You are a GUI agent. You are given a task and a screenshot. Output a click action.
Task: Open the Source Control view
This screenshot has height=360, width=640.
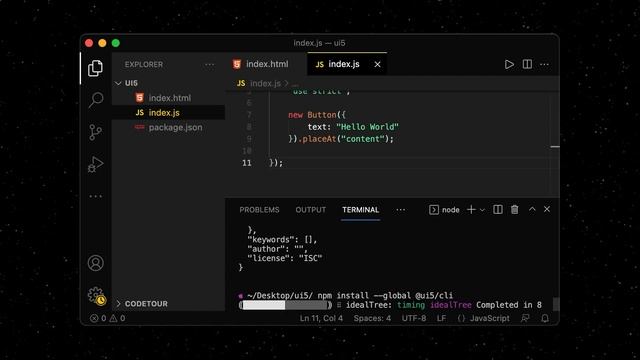click(96, 132)
